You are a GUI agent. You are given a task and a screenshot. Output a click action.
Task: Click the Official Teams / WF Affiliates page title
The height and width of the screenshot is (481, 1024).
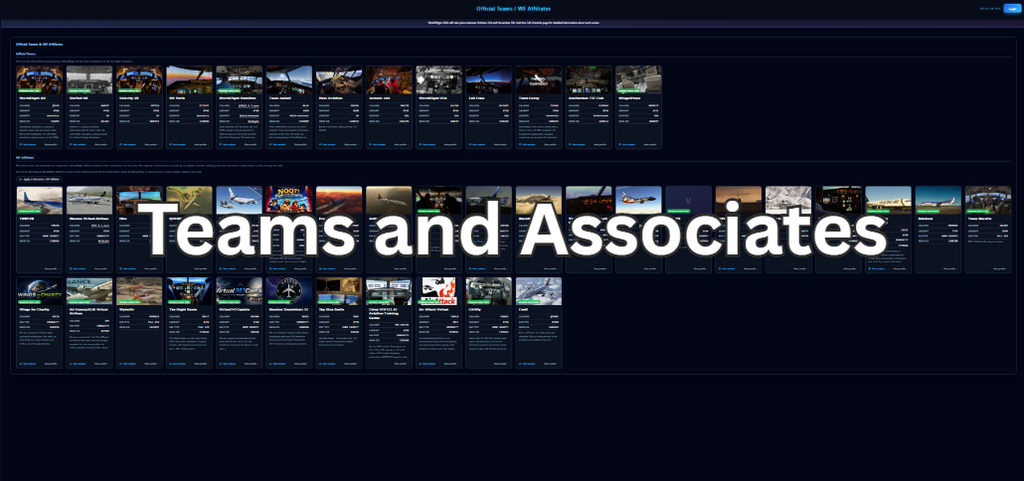click(513, 8)
